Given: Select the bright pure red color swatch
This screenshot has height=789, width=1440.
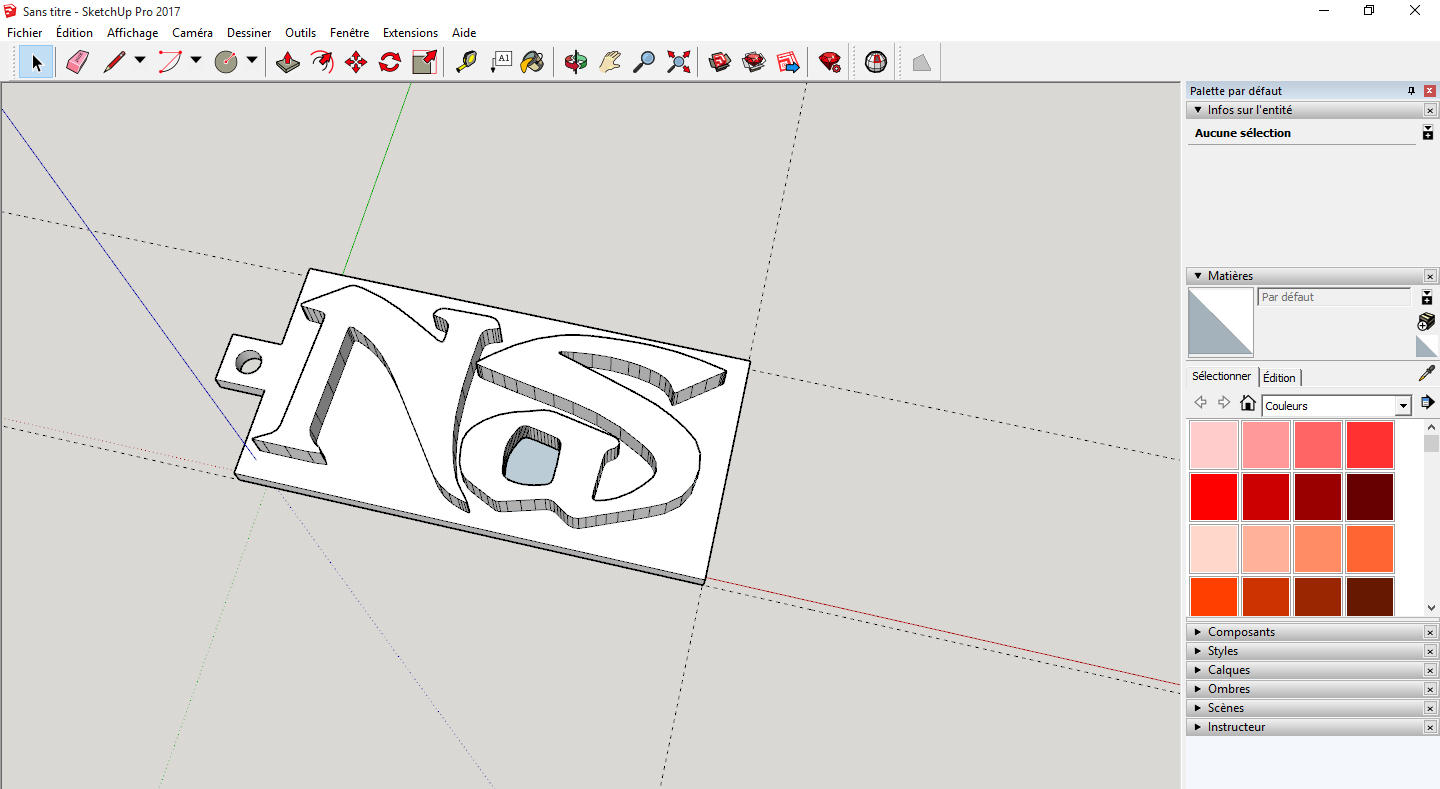Looking at the screenshot, I should click(x=1214, y=497).
